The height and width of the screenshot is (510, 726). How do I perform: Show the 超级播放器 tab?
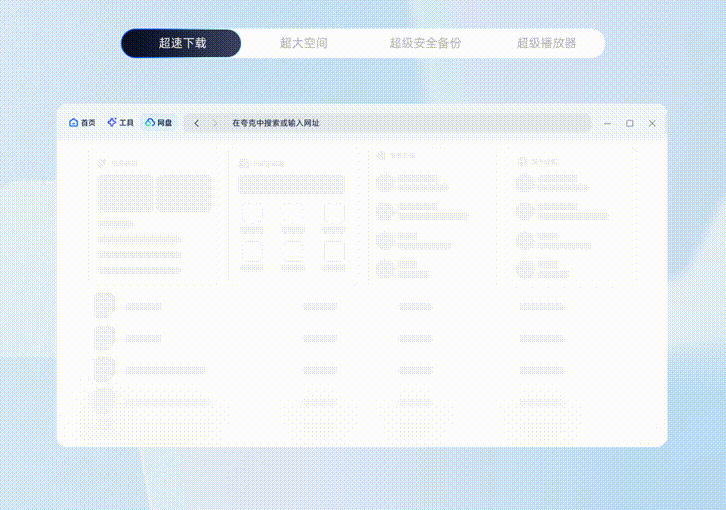(x=546, y=43)
